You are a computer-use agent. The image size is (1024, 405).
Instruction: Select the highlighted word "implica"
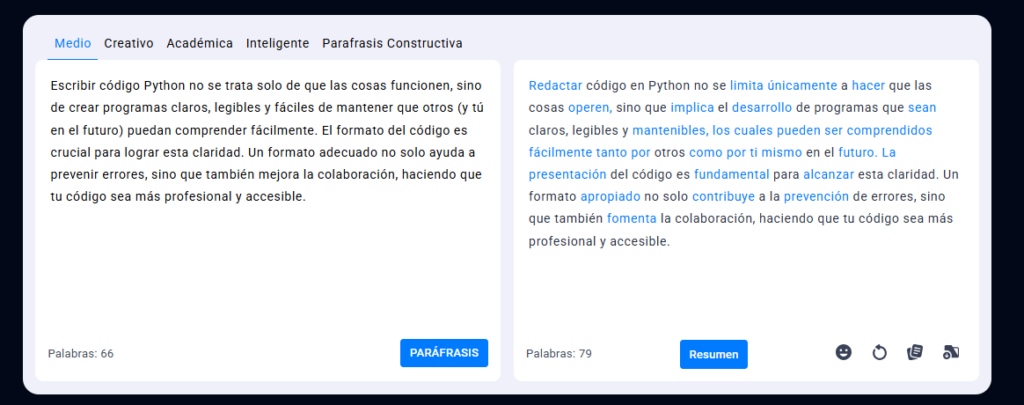pyautogui.click(x=692, y=108)
